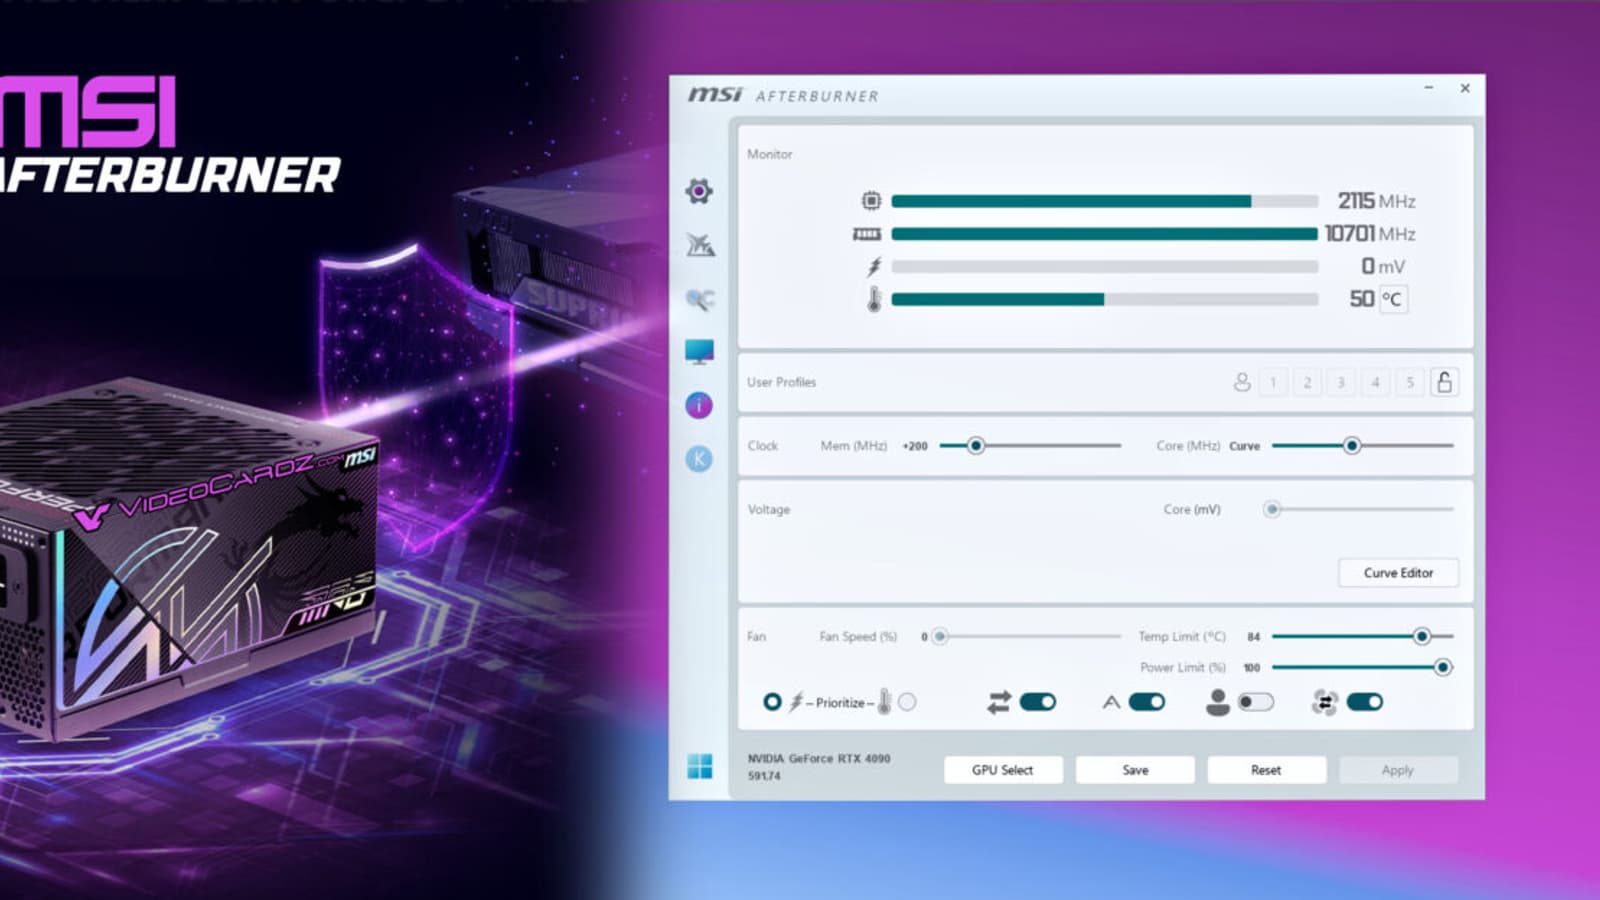The height and width of the screenshot is (900, 1600).
Task: Show the information icon panel
Action: coord(699,405)
